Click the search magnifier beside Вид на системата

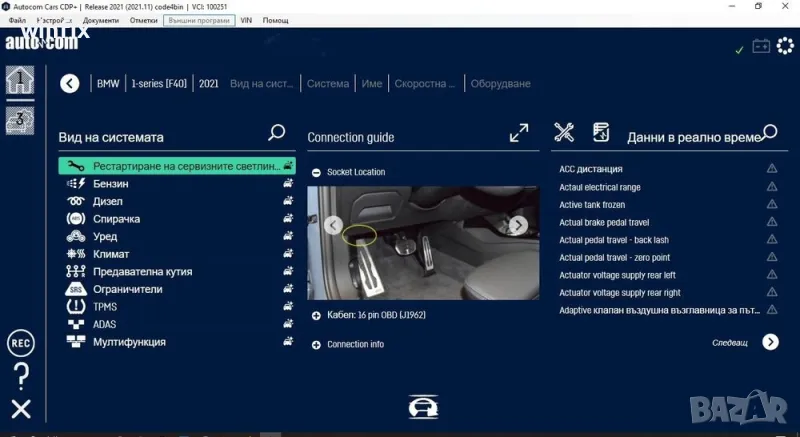point(277,133)
